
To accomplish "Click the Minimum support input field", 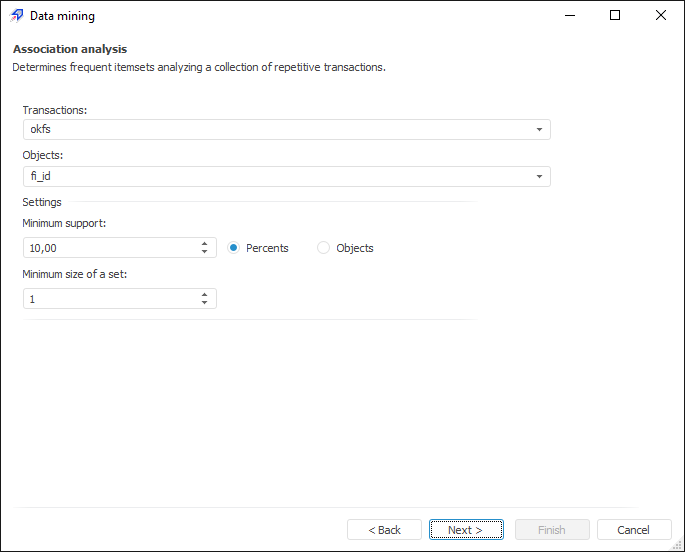I will (x=110, y=248).
